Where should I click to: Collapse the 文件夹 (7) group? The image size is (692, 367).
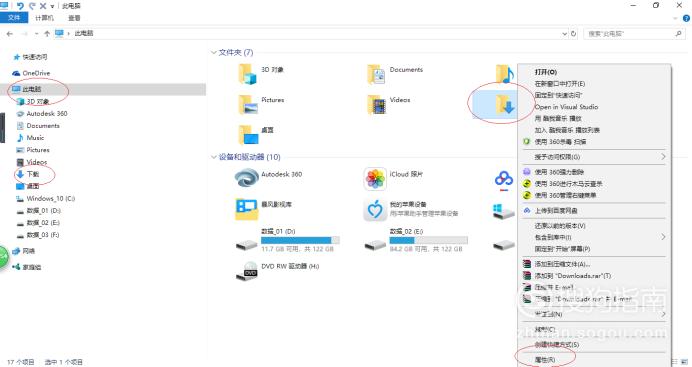pos(214,52)
